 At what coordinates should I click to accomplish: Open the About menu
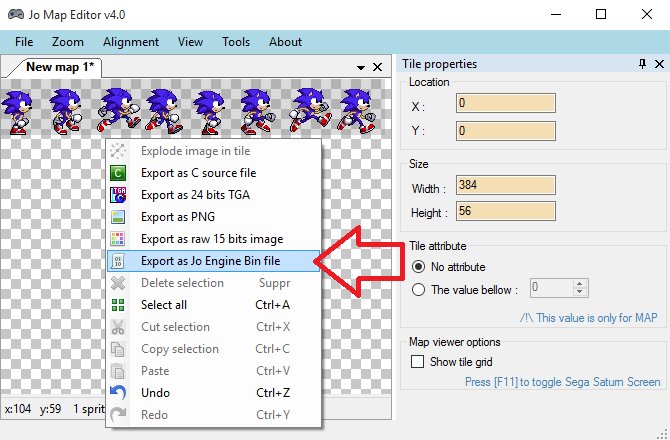tap(285, 42)
